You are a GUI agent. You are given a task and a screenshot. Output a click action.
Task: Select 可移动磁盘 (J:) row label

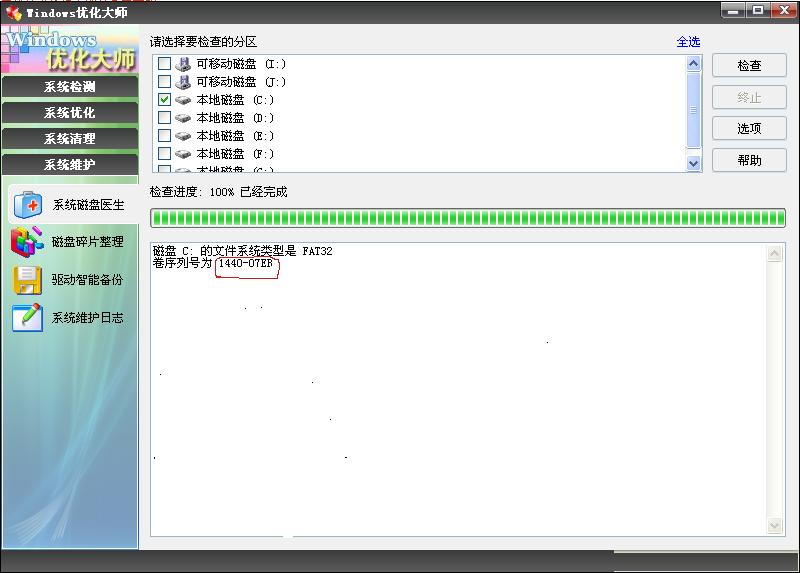pyautogui.click(x=241, y=82)
